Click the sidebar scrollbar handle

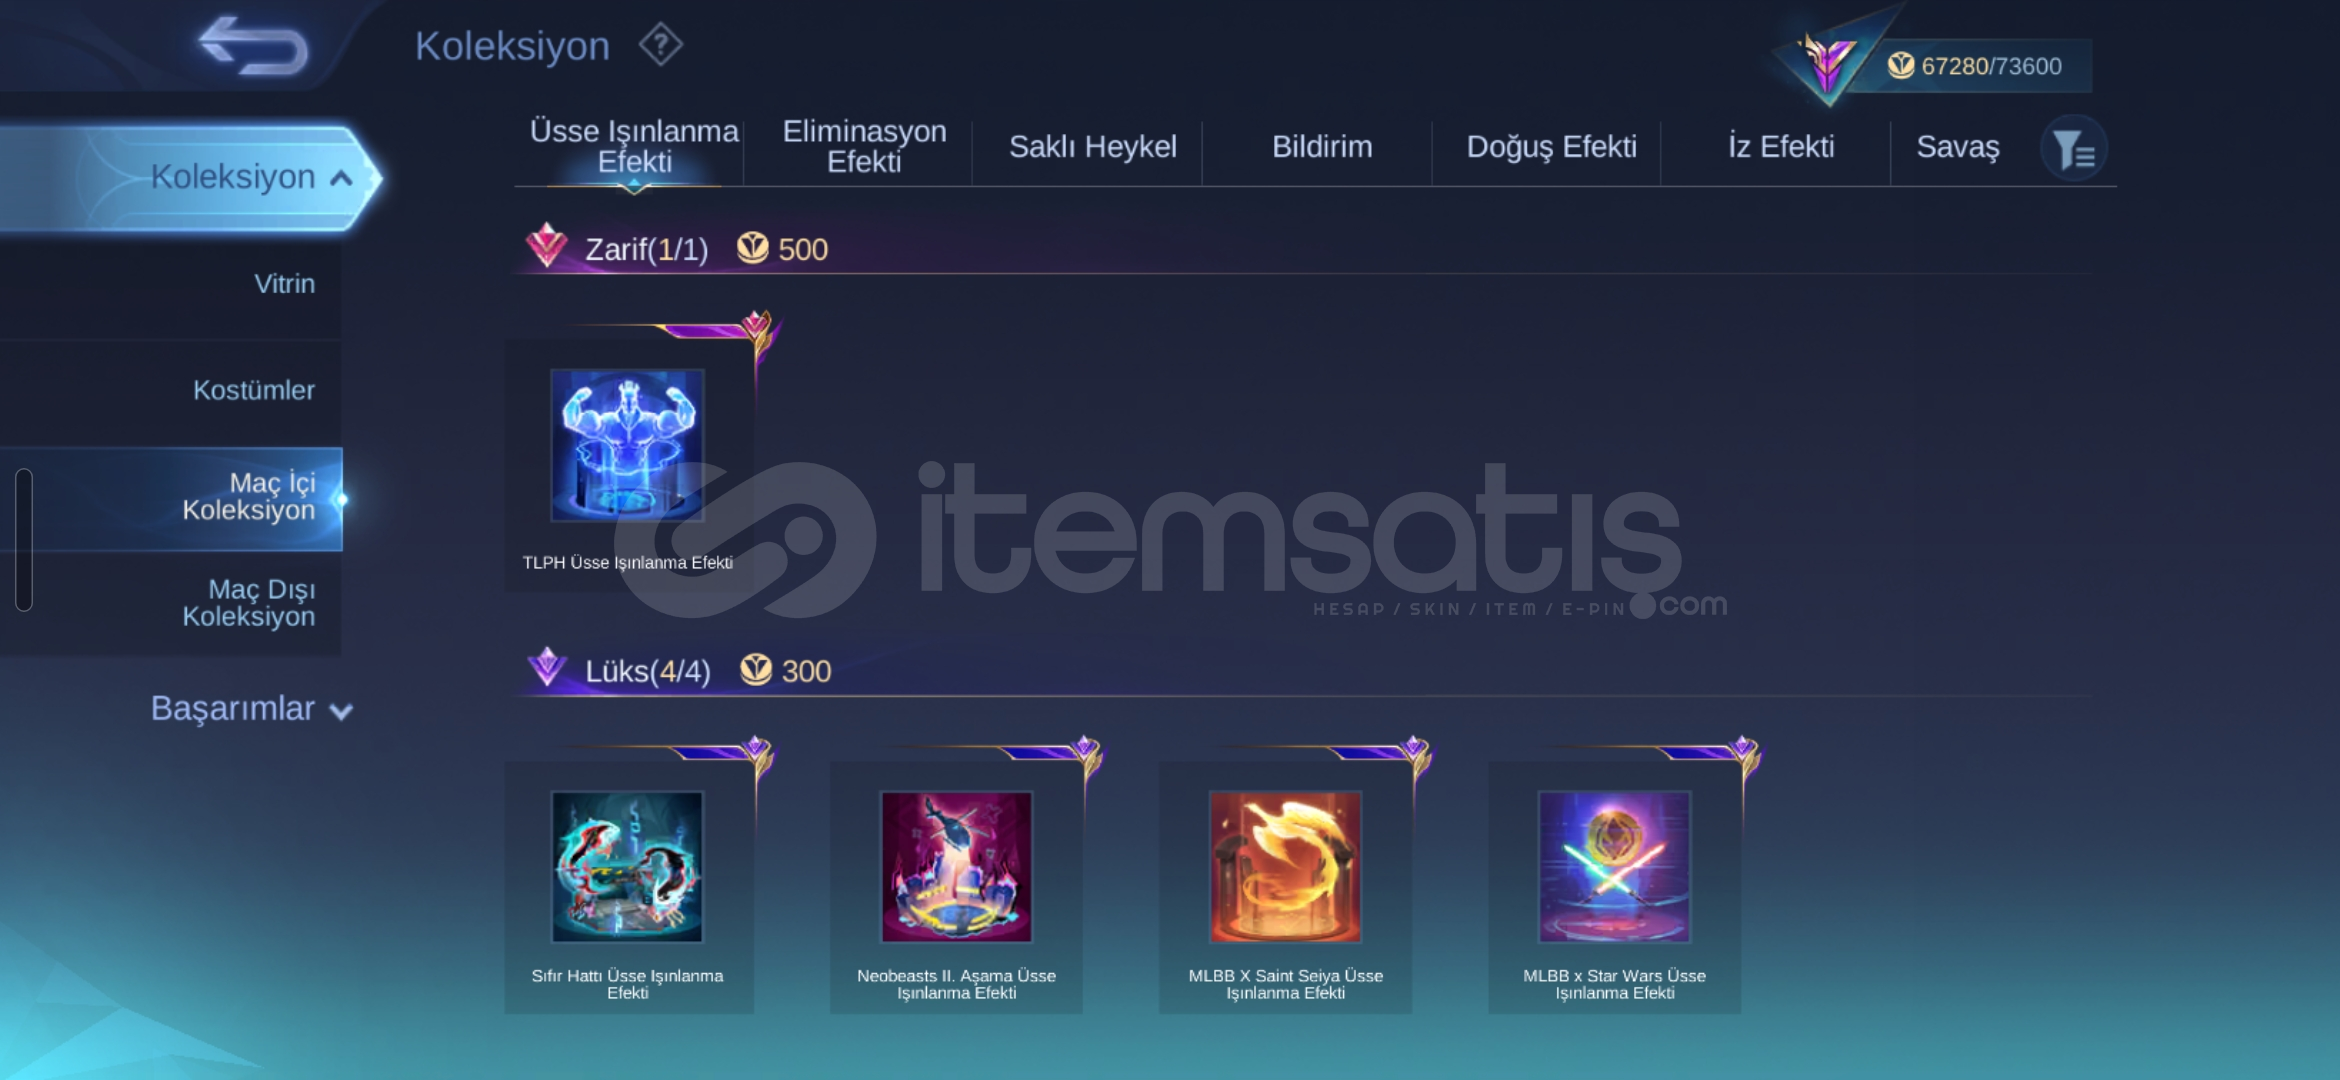[24, 540]
